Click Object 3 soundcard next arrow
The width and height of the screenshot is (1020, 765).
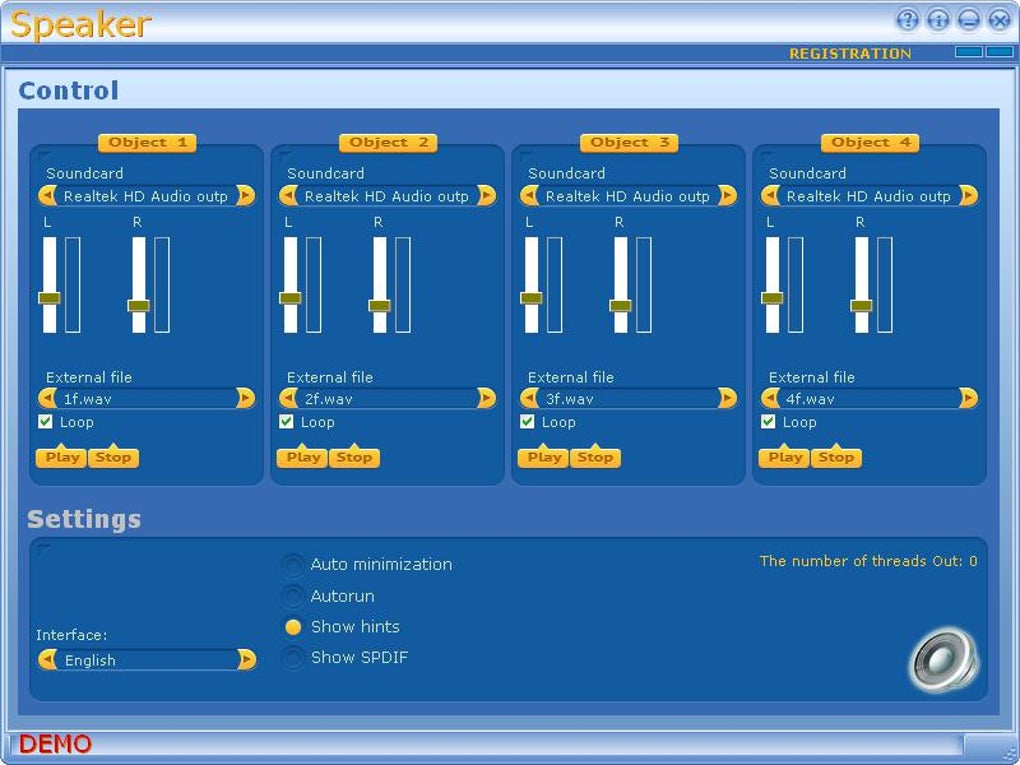(x=727, y=195)
